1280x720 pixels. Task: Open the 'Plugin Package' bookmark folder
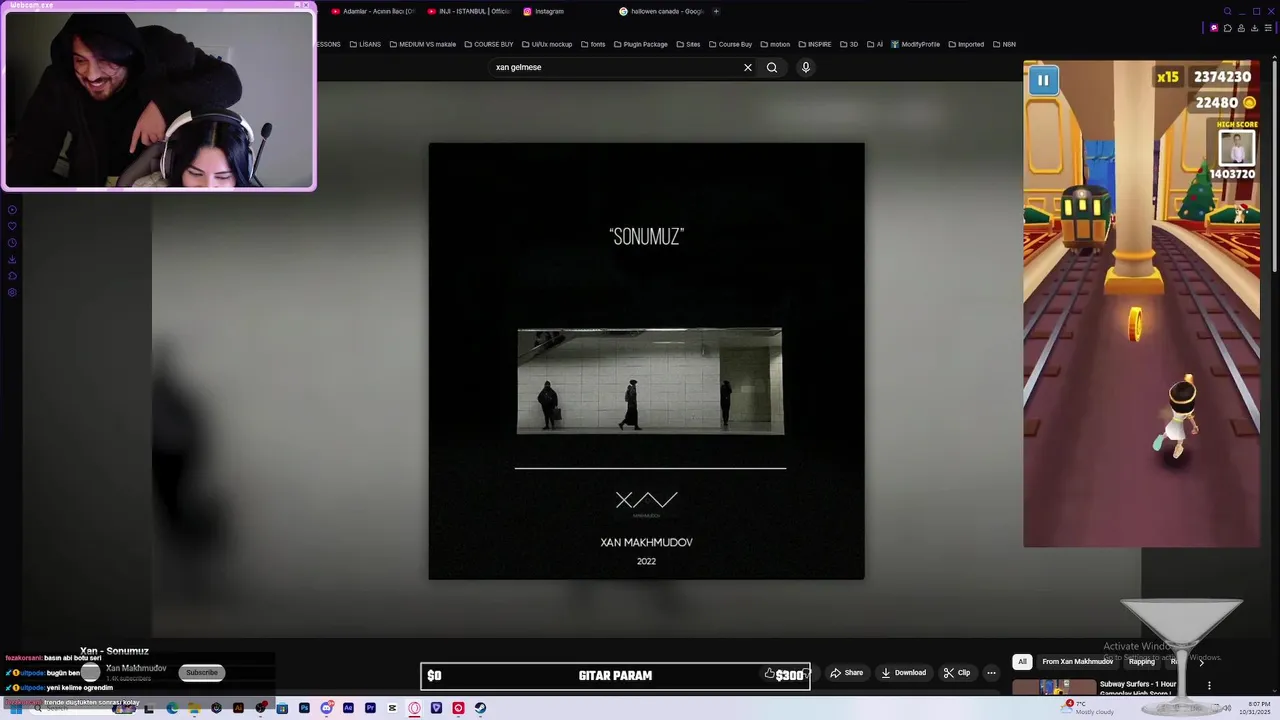(639, 44)
